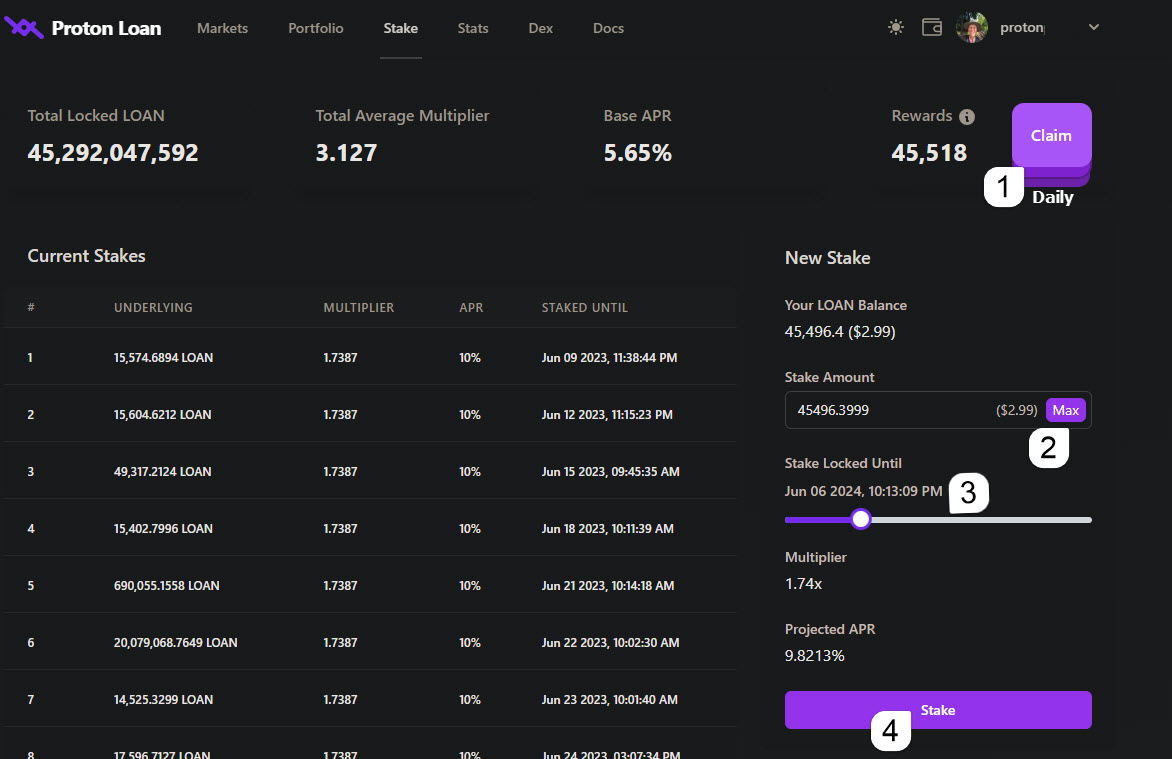This screenshot has width=1172, height=759.
Task: Click LOAN balance 45,496.4 ($2.99)
Action: pos(840,331)
